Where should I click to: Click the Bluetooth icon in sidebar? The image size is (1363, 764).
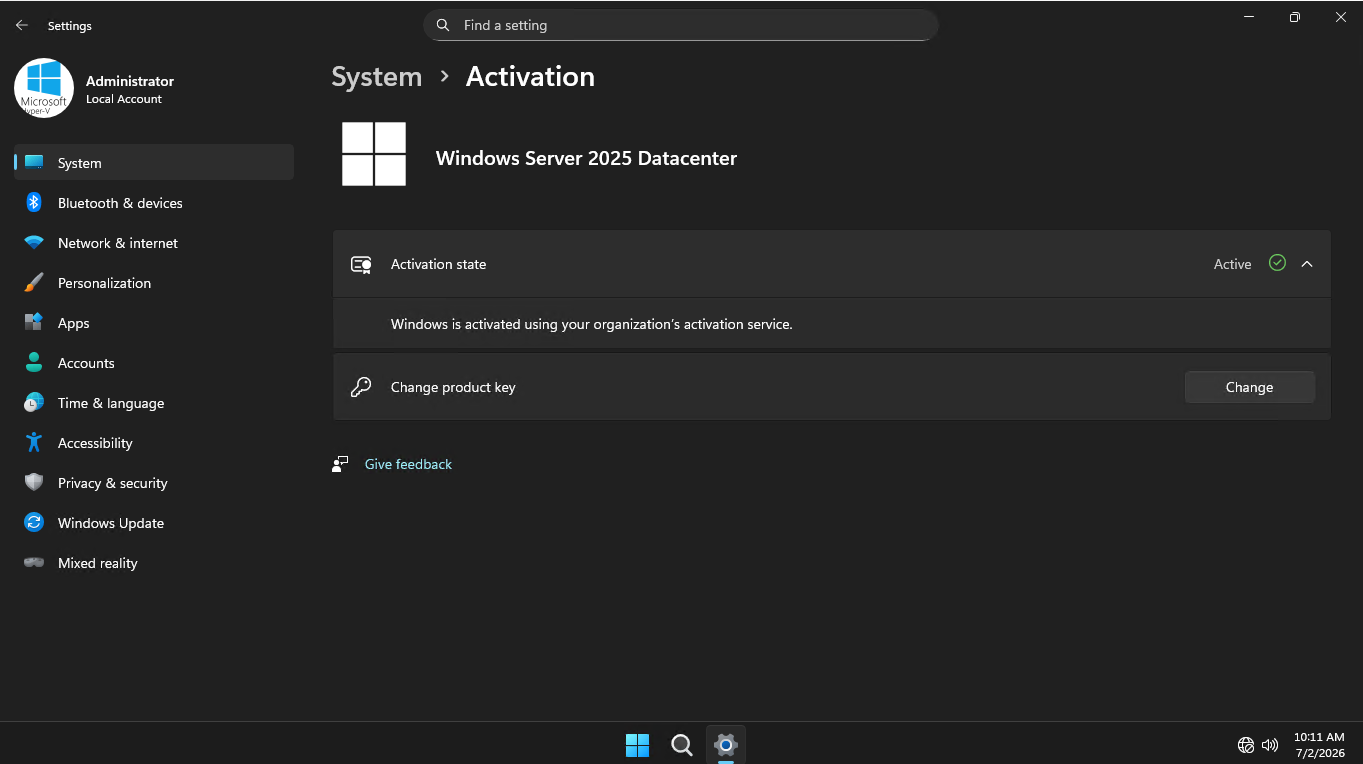(x=34, y=202)
